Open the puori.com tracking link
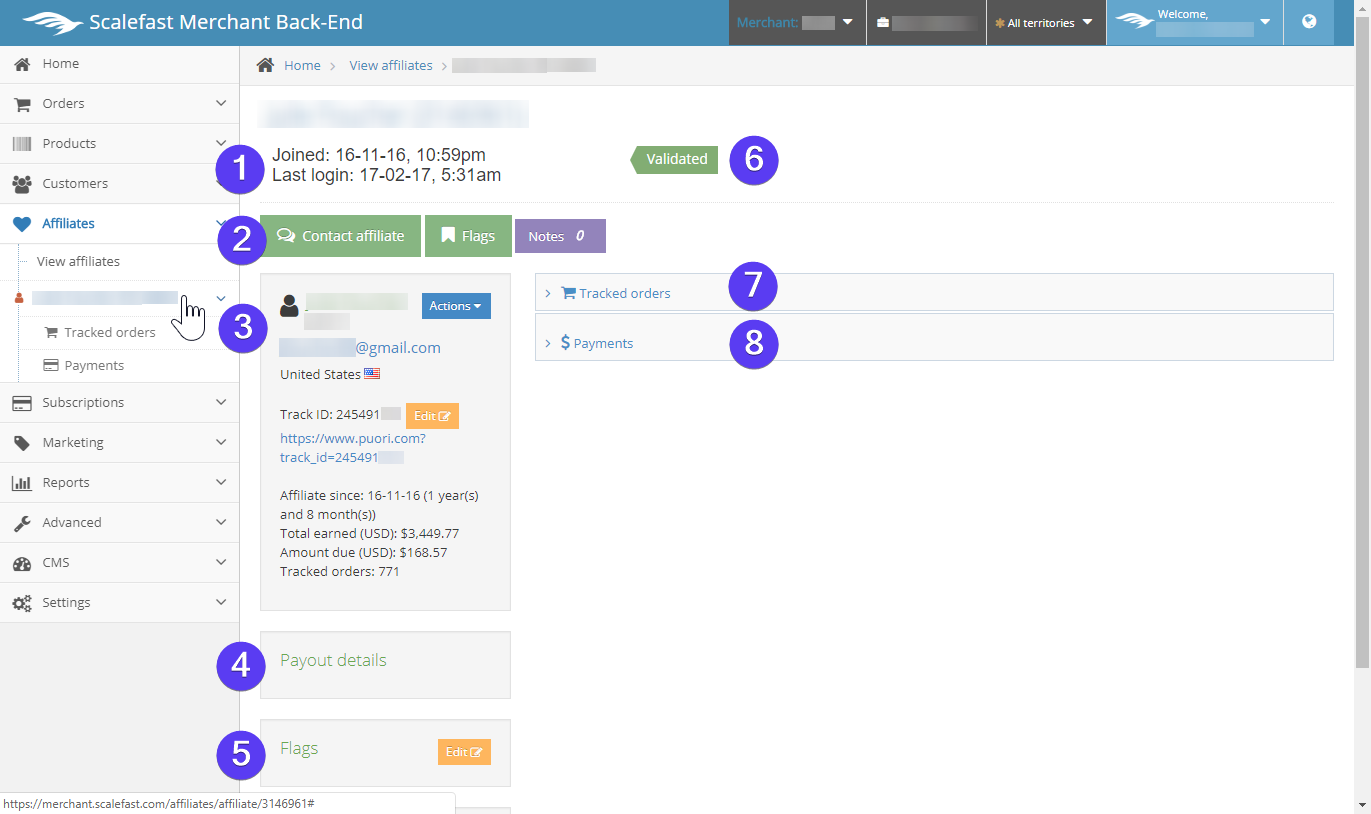The height and width of the screenshot is (814, 1371). tap(352, 447)
